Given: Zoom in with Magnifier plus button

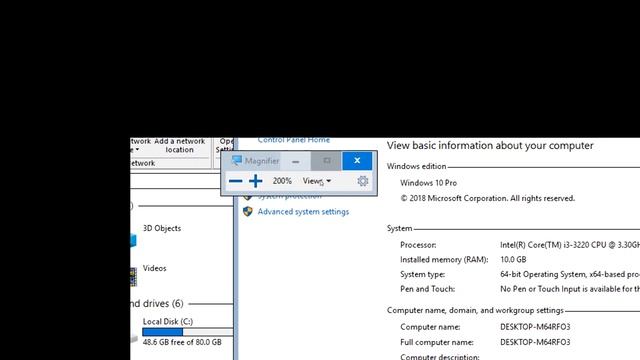Looking at the screenshot, I should tap(256, 181).
